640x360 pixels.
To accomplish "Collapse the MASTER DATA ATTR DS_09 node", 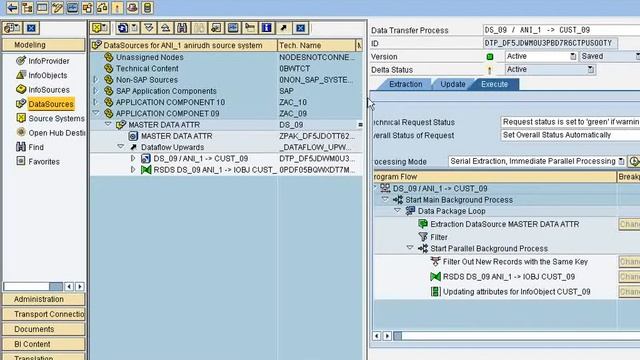I will click(x=108, y=124).
